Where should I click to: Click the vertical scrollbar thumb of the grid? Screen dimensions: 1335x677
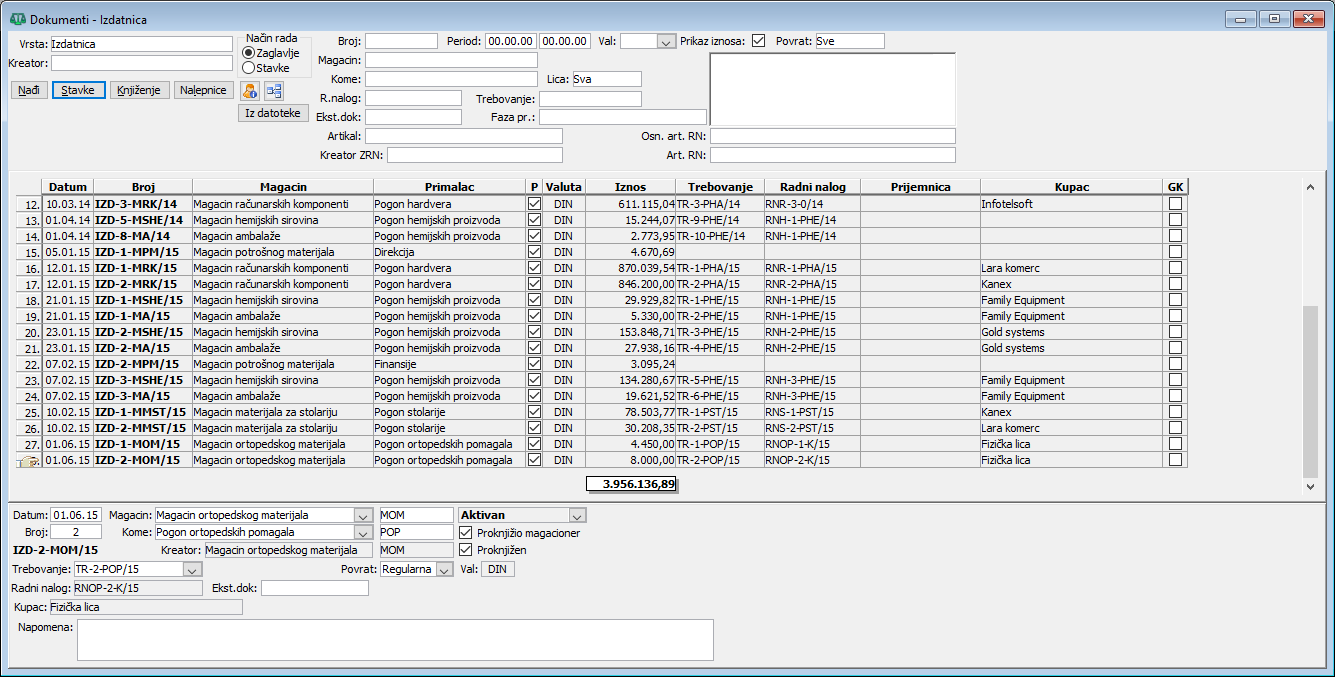[x=1311, y=390]
